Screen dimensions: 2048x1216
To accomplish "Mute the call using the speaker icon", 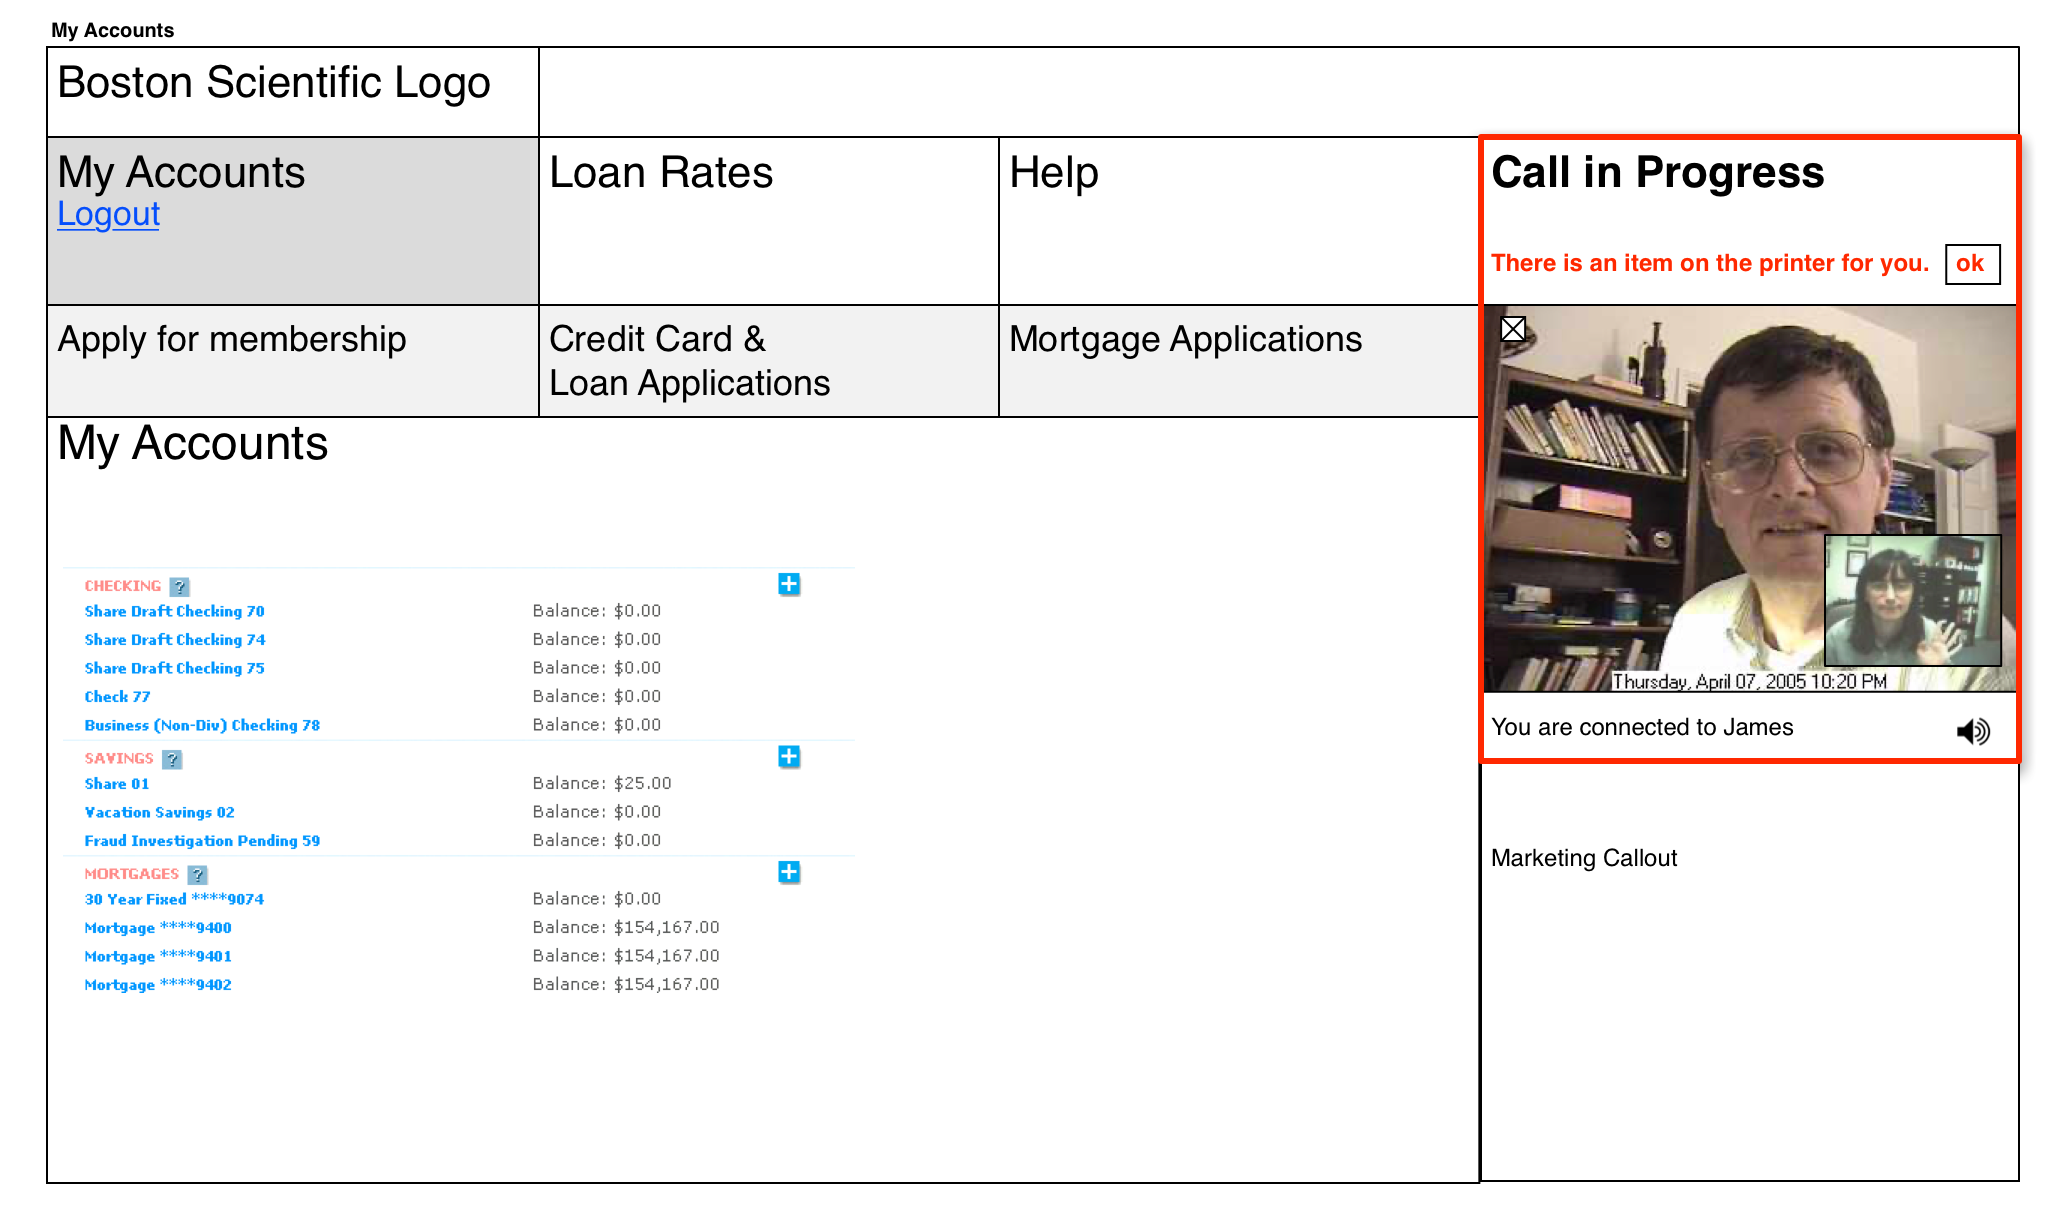I will tap(1971, 731).
